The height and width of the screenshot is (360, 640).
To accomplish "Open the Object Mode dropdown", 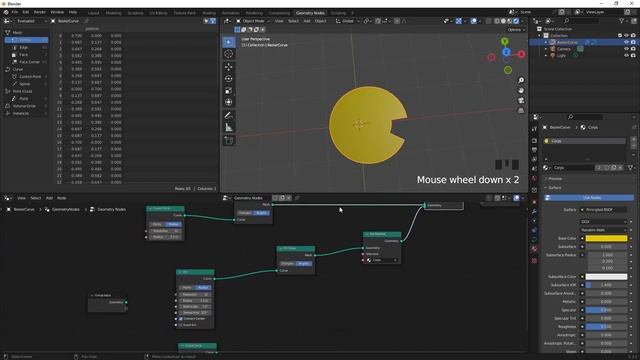I will click(x=253, y=21).
